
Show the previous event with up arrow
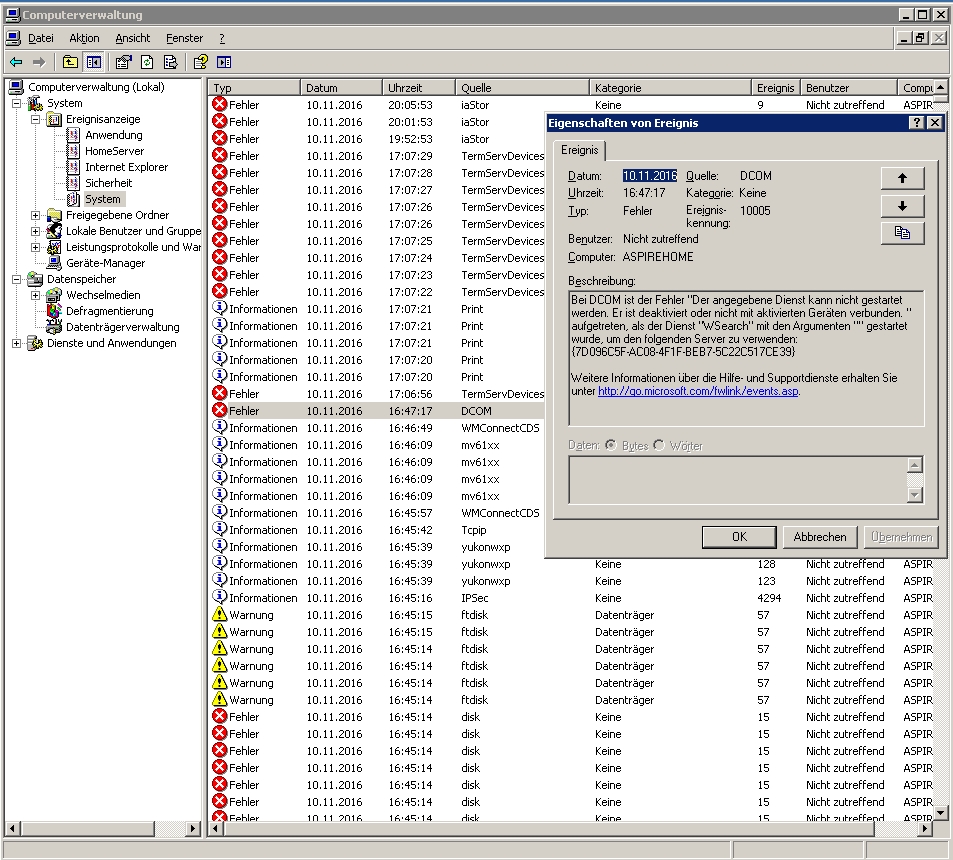pyautogui.click(x=902, y=179)
